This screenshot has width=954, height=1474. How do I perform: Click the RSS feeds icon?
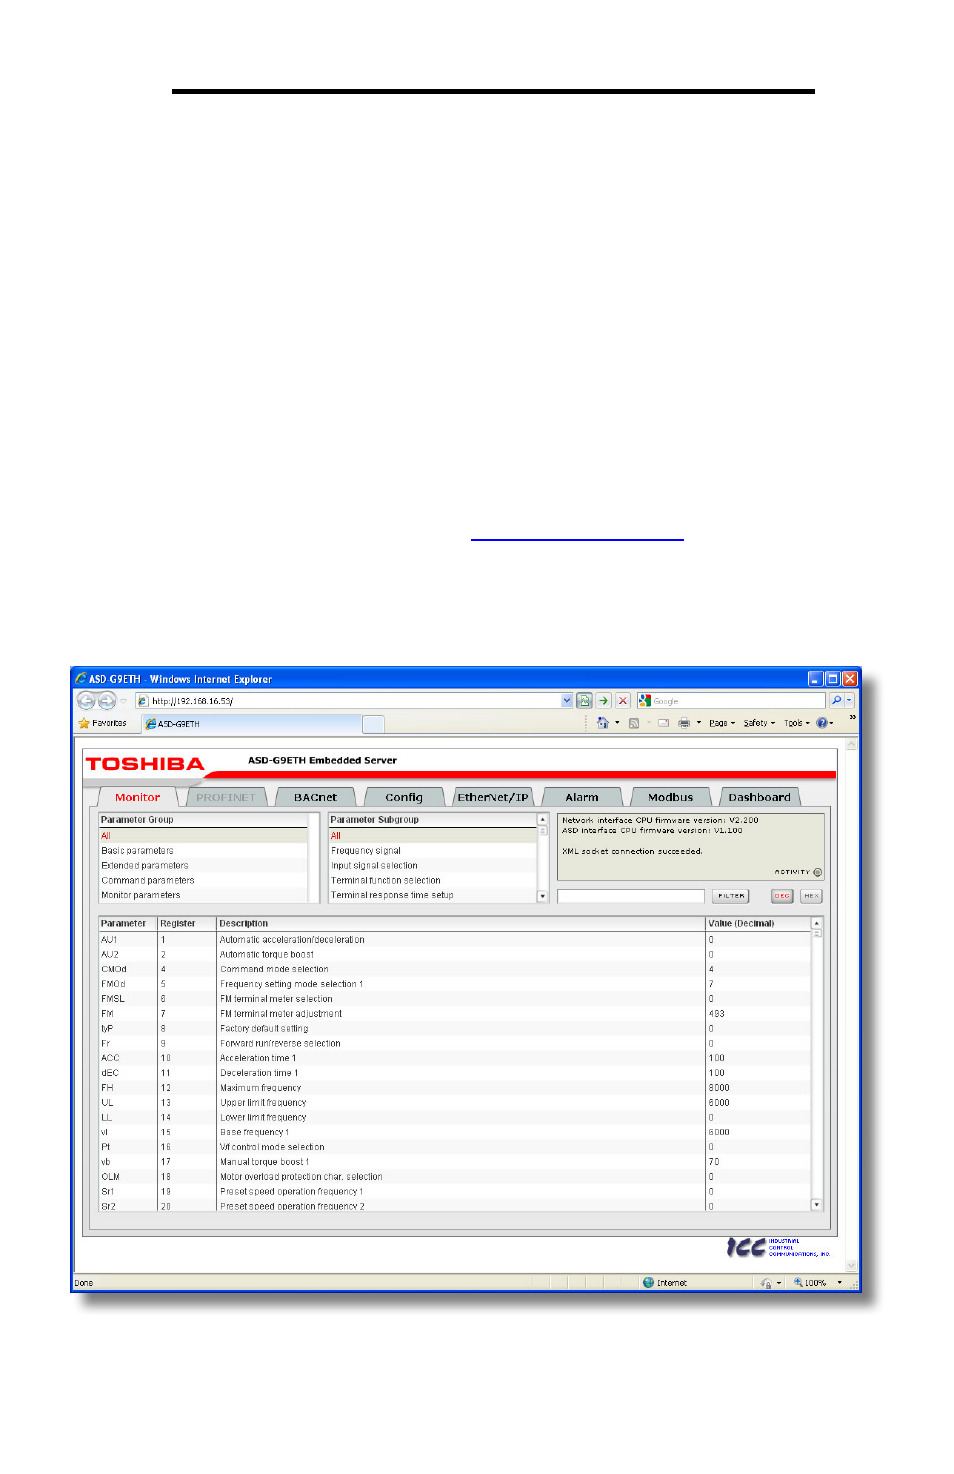click(633, 723)
